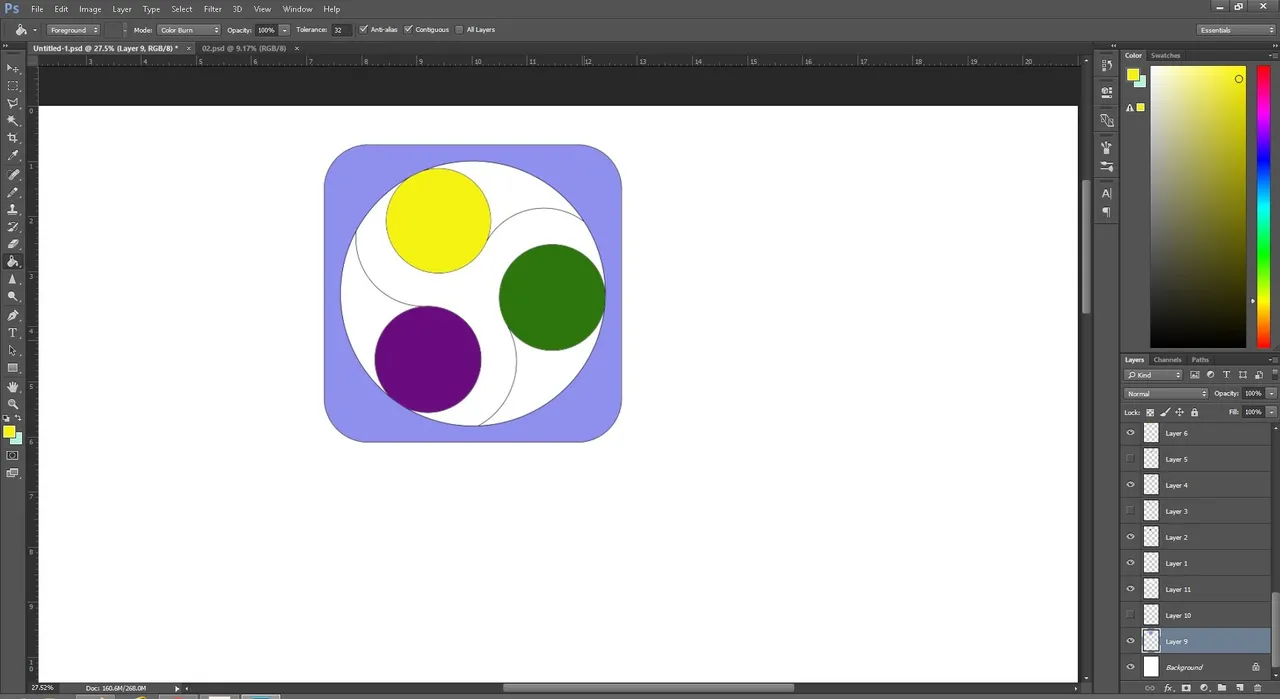Viewport: 1280px width, 699px height.
Task: Click the foreground color swatch in toolbox
Action: pos(9,432)
